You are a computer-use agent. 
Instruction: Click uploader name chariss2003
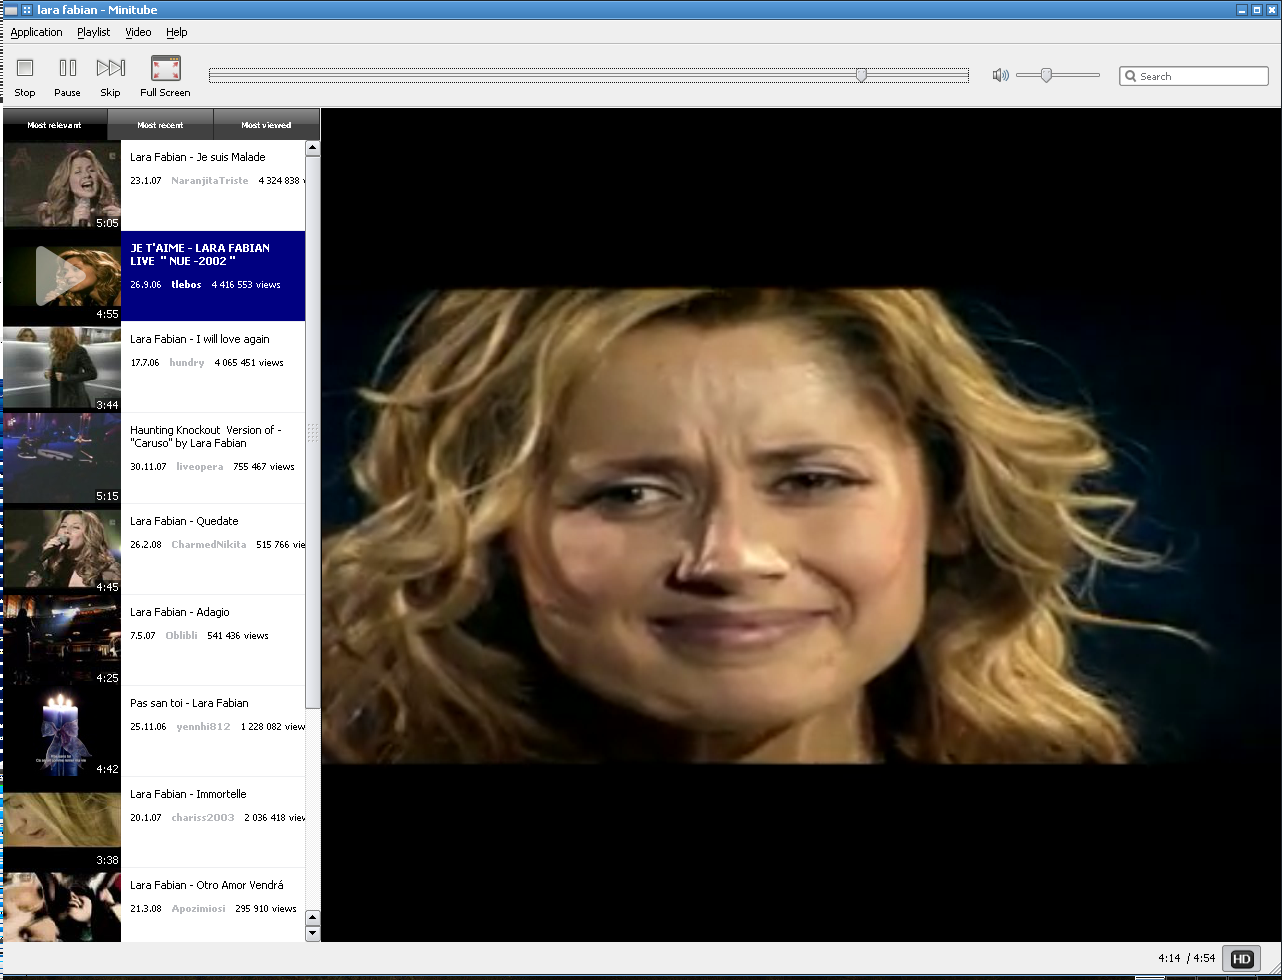click(x=203, y=818)
